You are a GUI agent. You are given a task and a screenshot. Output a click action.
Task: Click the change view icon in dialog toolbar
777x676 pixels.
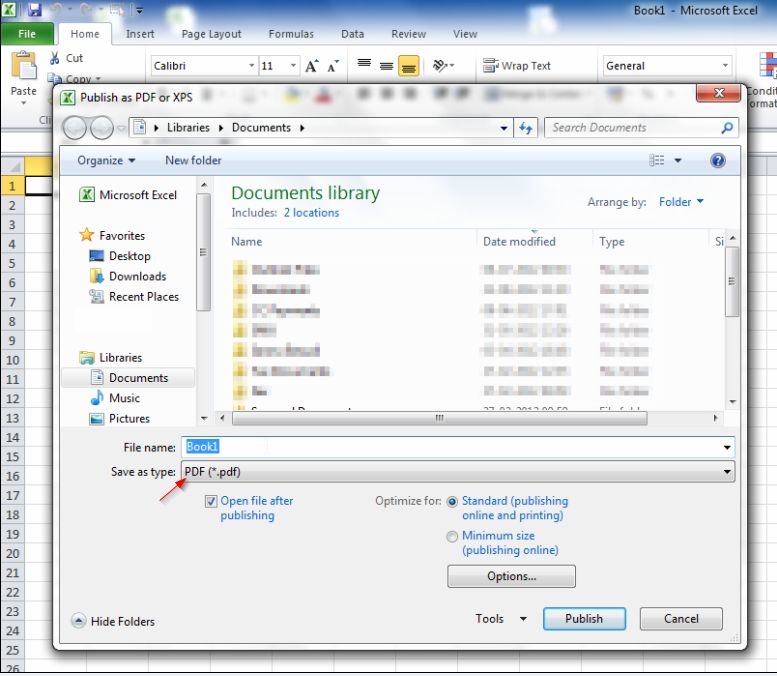[x=657, y=160]
